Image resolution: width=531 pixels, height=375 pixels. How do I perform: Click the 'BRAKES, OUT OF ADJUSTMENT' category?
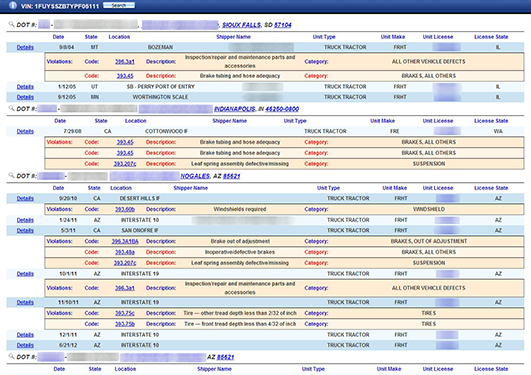coord(429,241)
